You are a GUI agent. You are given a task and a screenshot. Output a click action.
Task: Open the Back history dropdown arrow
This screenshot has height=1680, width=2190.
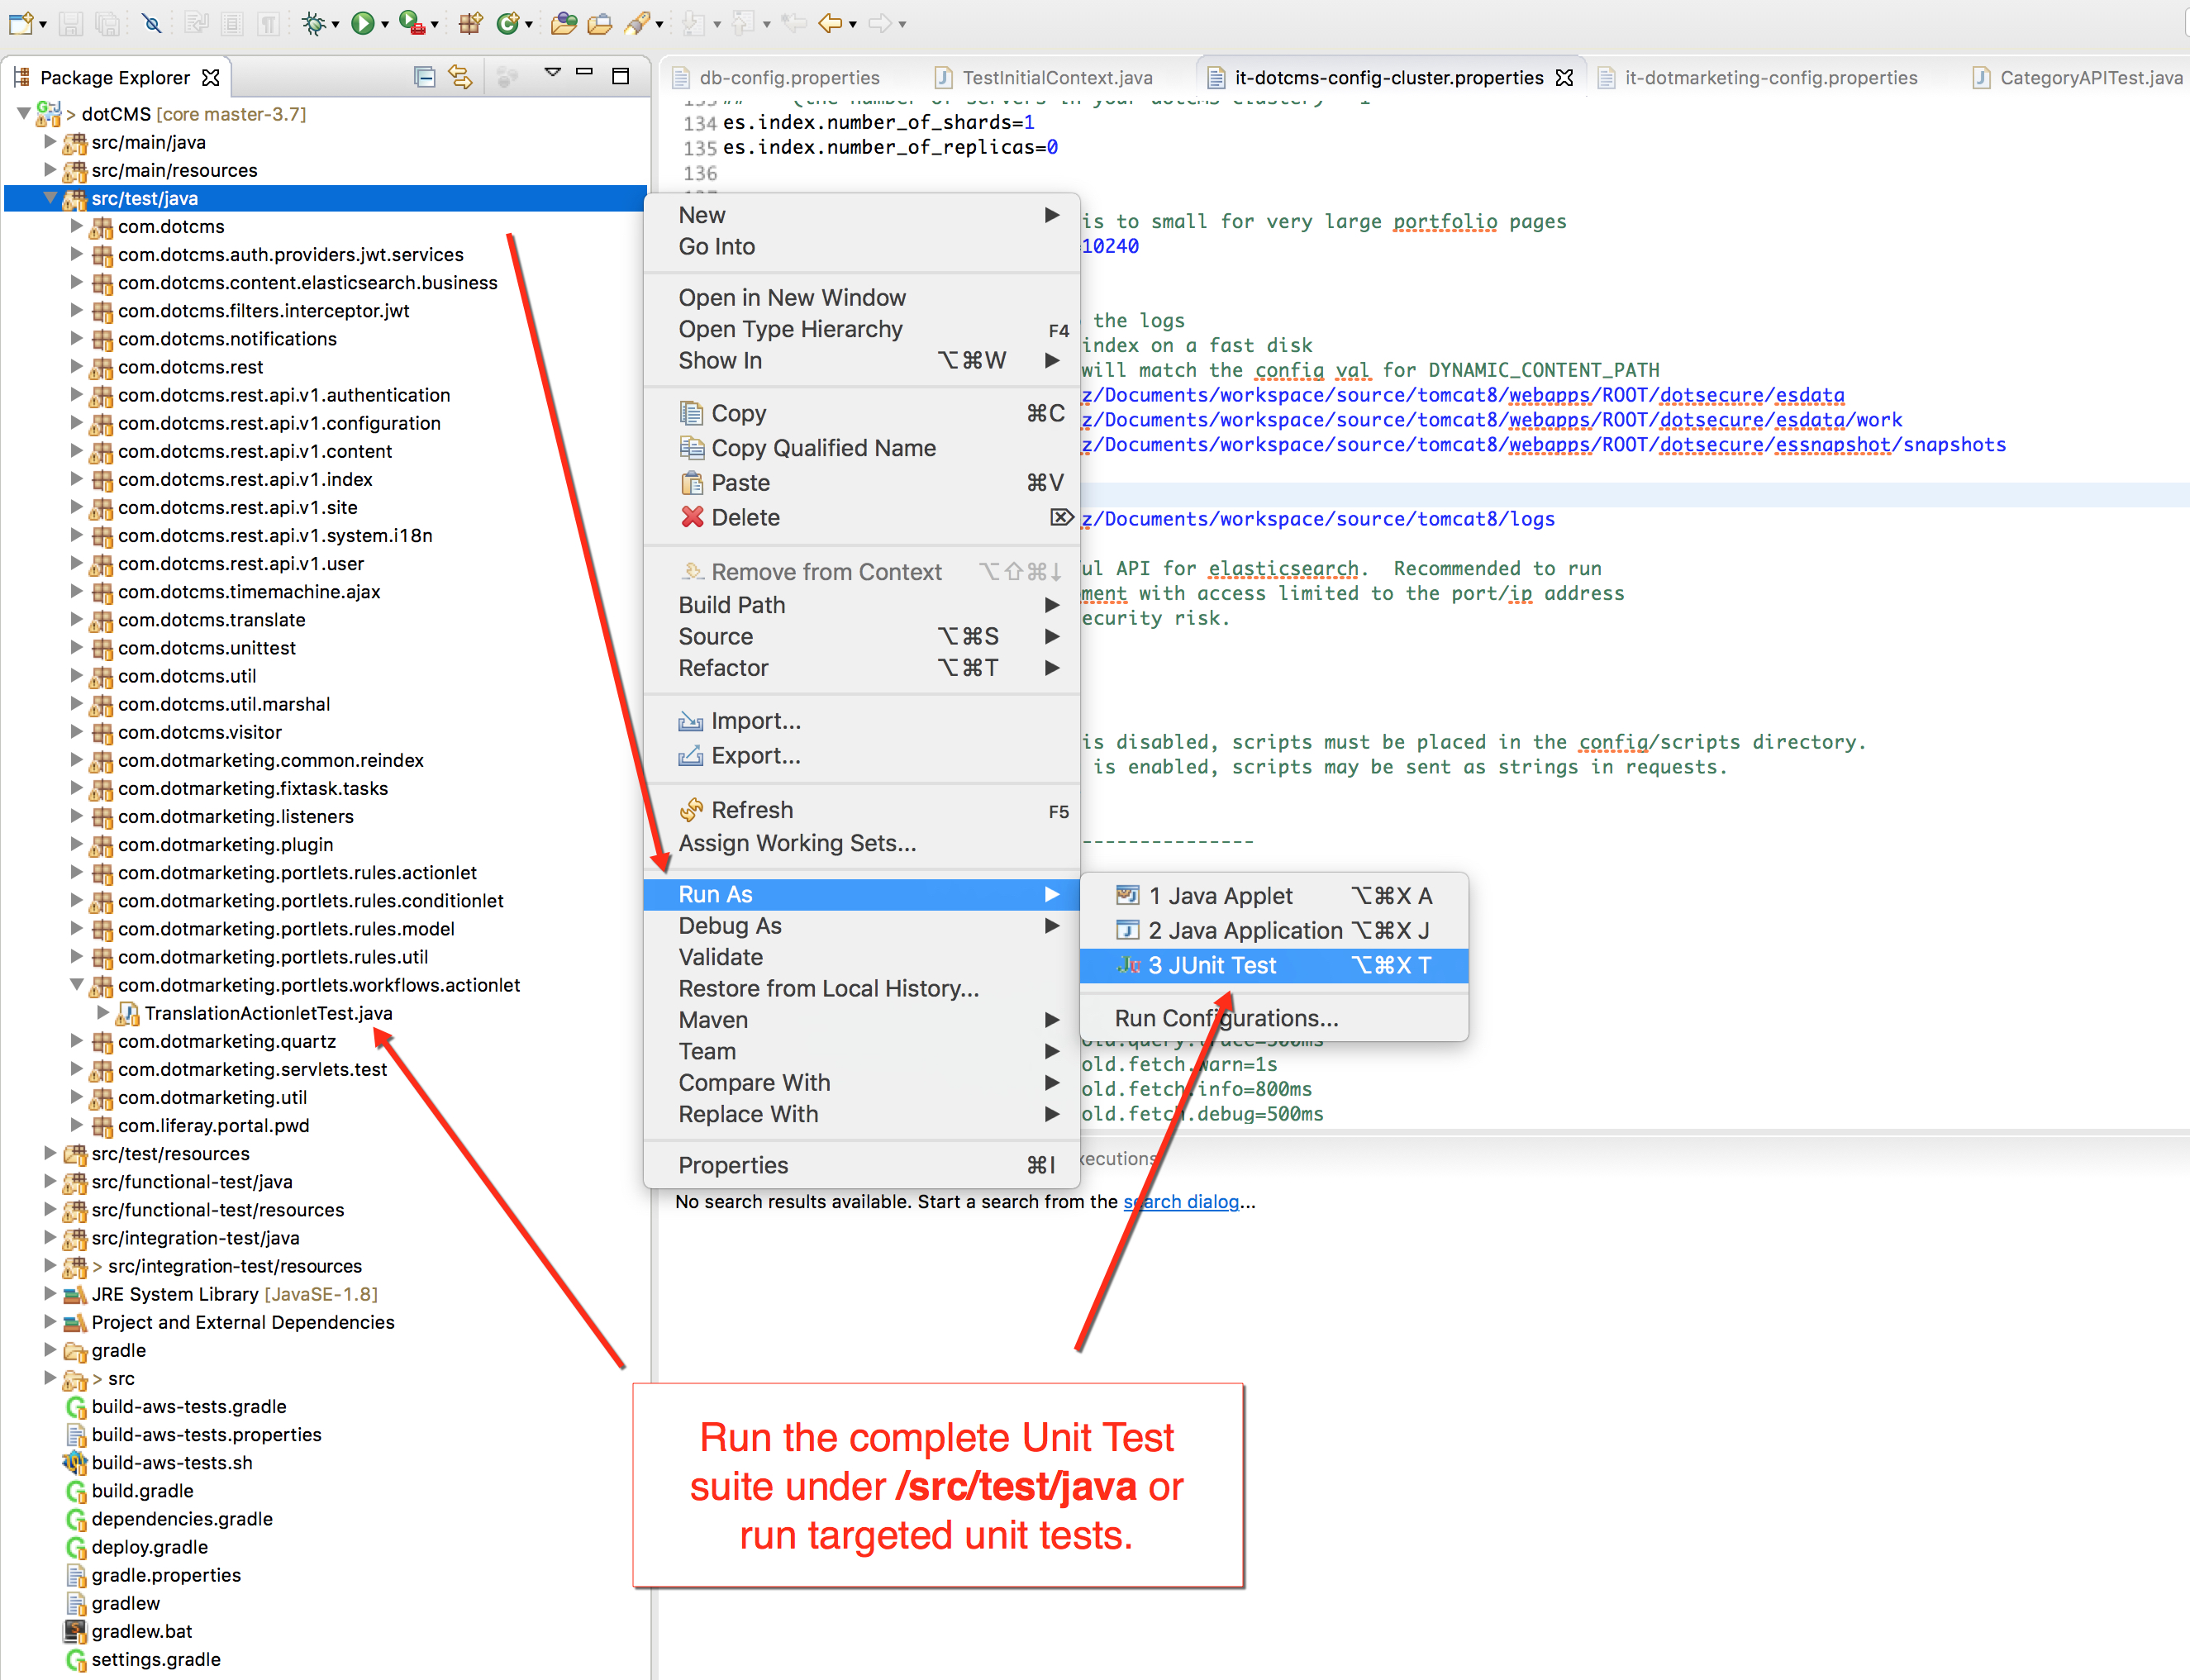[x=853, y=25]
